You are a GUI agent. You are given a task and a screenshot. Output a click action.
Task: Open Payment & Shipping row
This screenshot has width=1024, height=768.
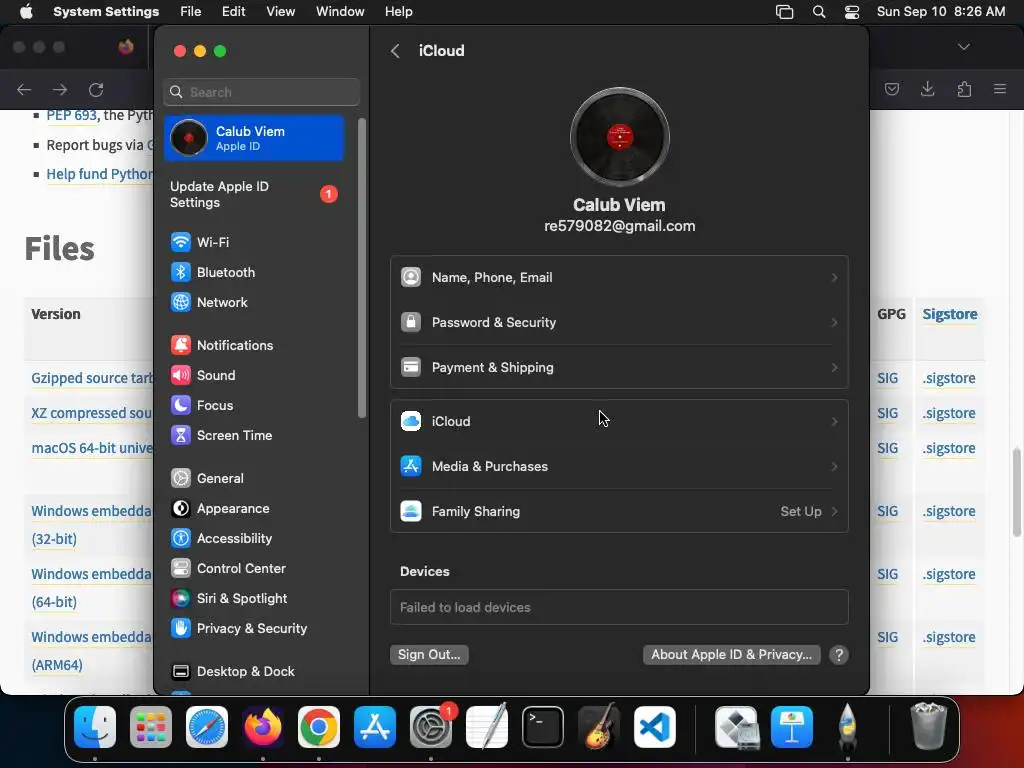click(619, 368)
